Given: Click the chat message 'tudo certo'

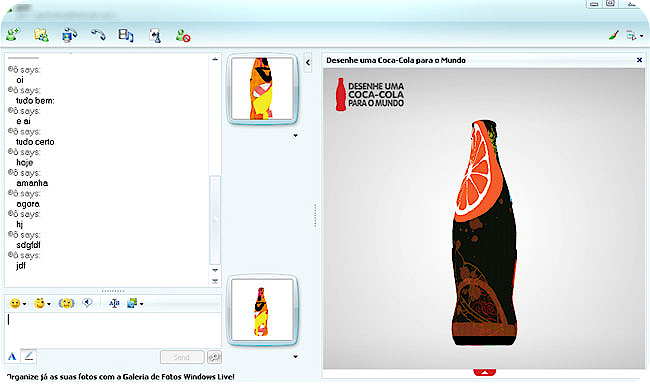Looking at the screenshot, I should tap(35, 142).
